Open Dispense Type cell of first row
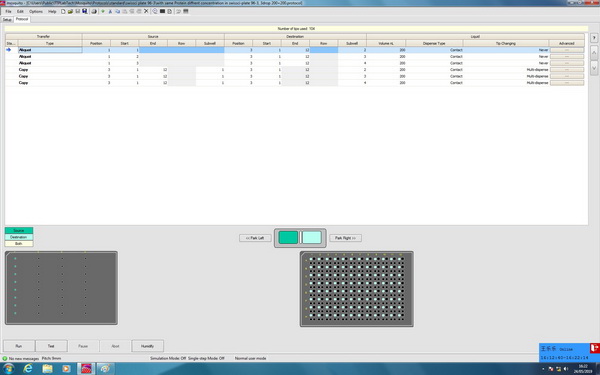Image resolution: width=600 pixels, height=375 pixels. (x=434, y=50)
